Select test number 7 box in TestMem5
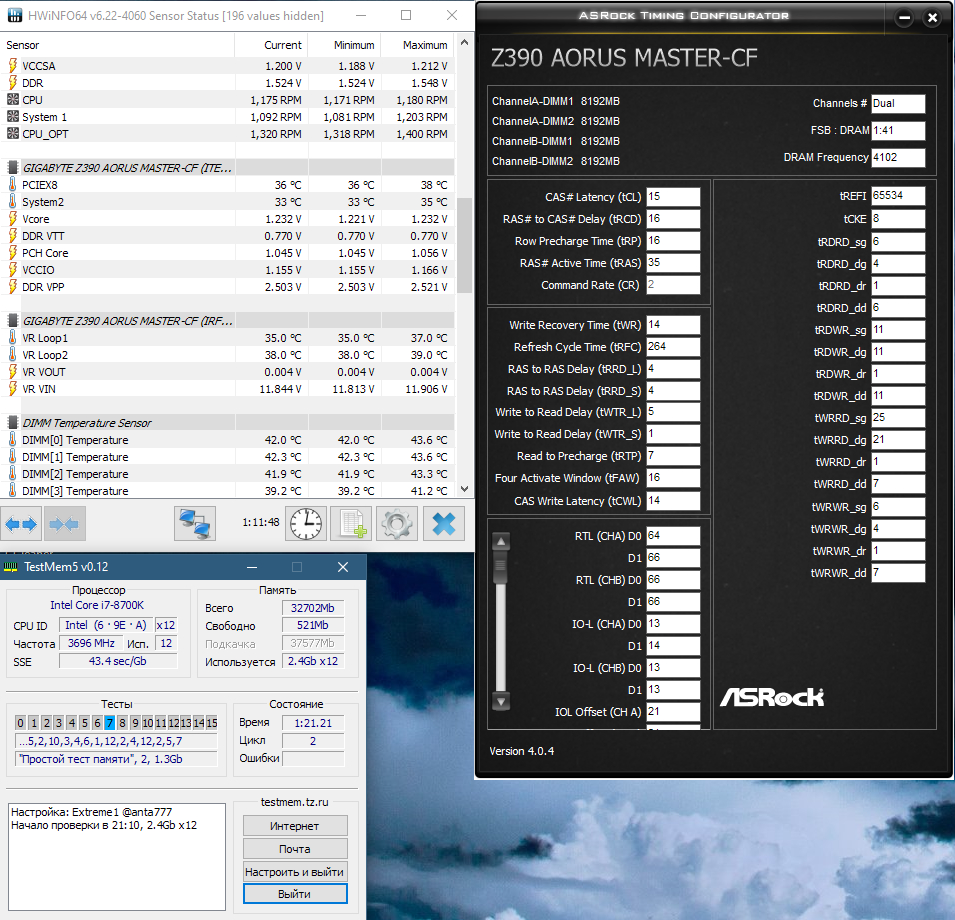Screen dimensions: 955x920 110,723
